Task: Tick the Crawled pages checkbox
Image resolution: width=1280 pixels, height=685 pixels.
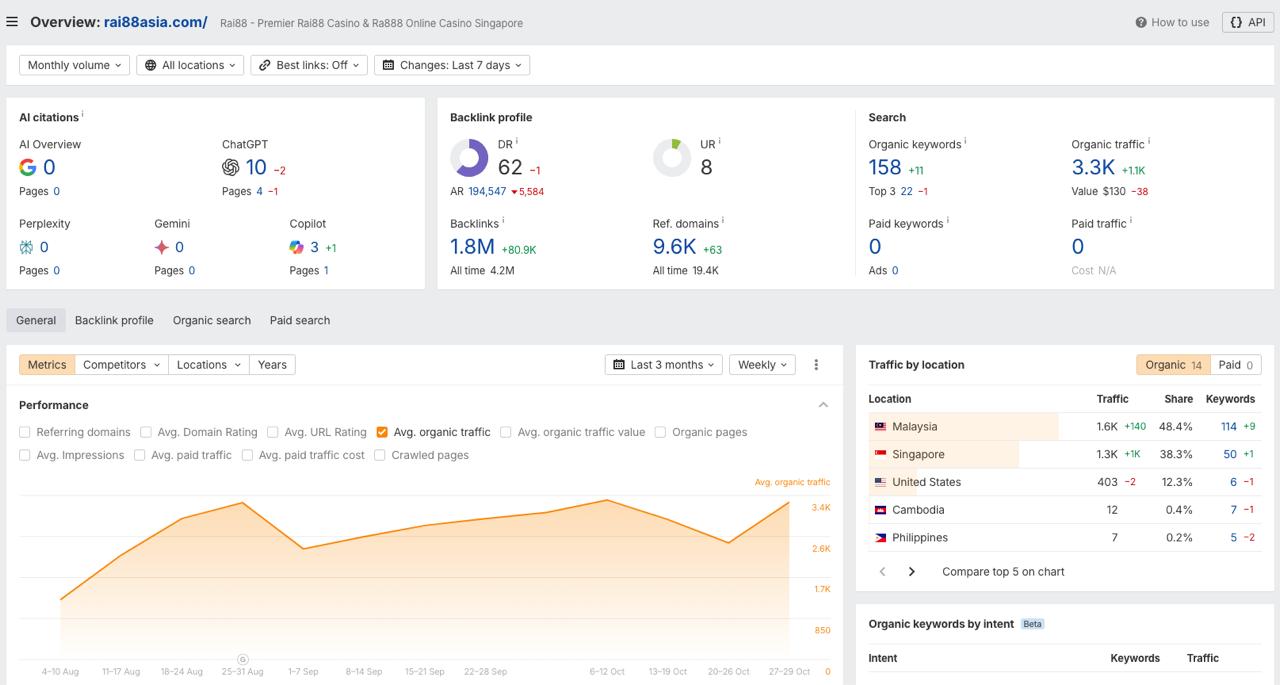Action: coord(380,455)
